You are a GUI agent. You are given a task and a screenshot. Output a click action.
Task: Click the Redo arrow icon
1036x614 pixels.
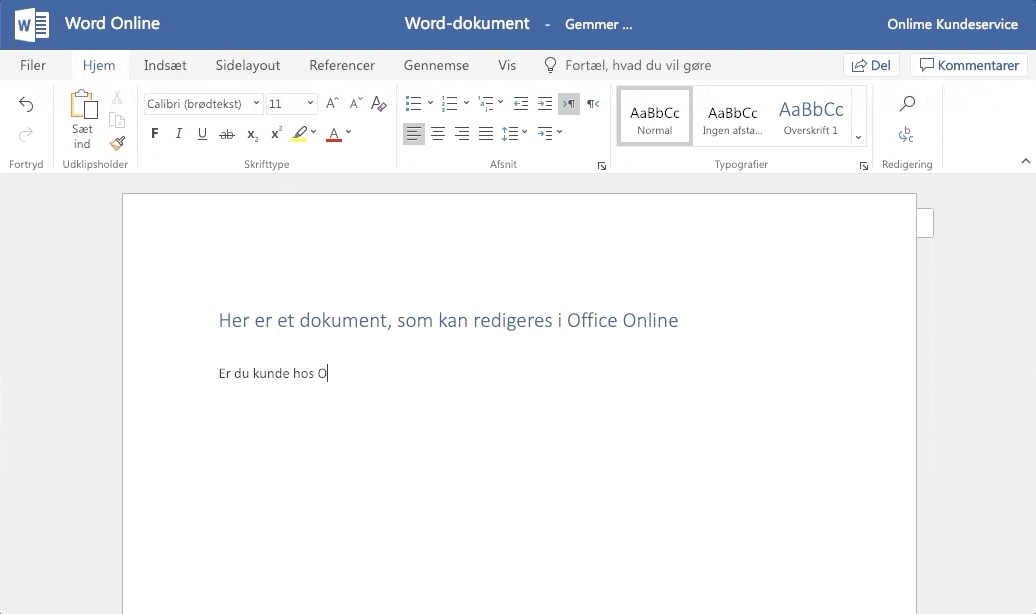tap(26, 135)
